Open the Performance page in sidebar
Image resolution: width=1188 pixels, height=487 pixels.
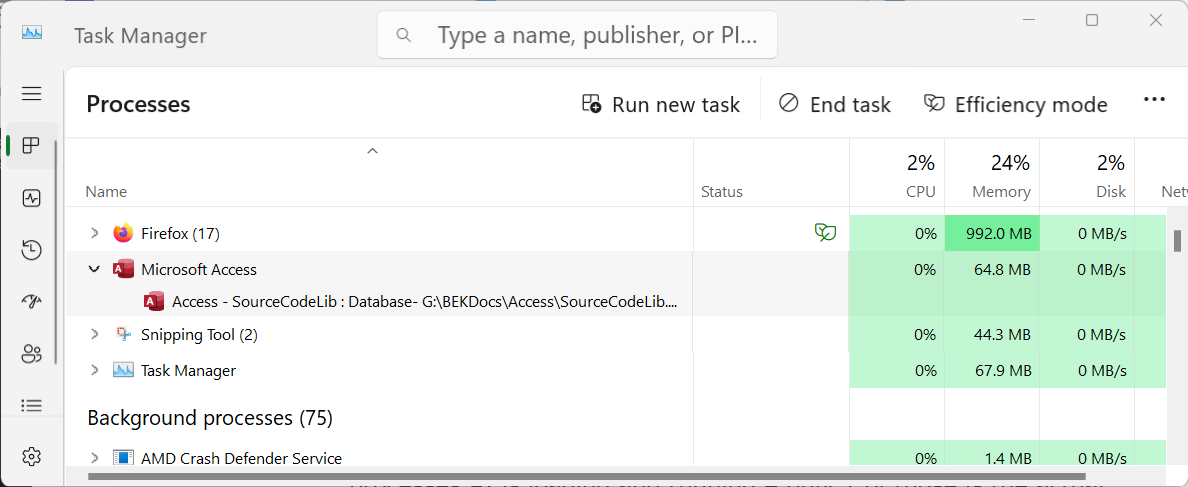coord(31,198)
